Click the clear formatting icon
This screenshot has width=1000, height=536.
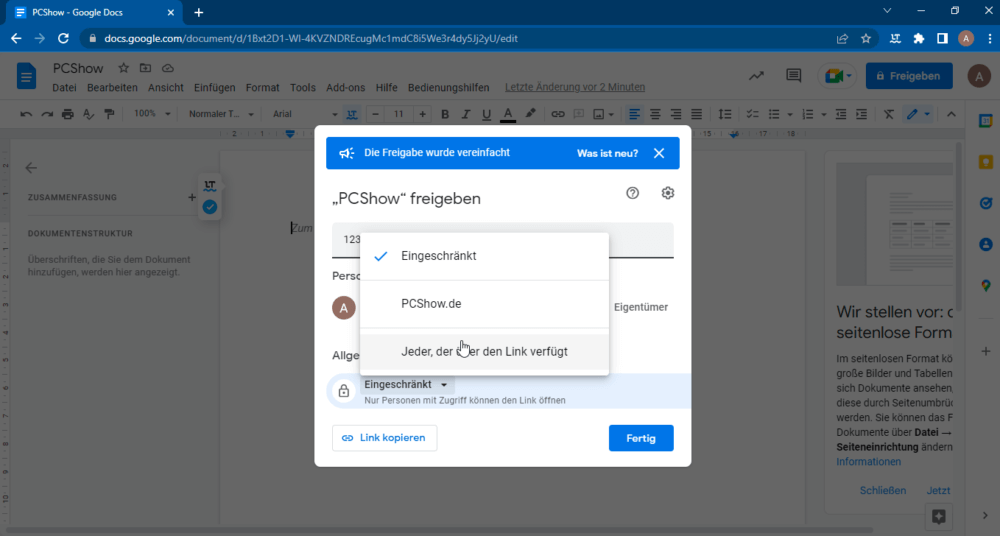(x=888, y=114)
